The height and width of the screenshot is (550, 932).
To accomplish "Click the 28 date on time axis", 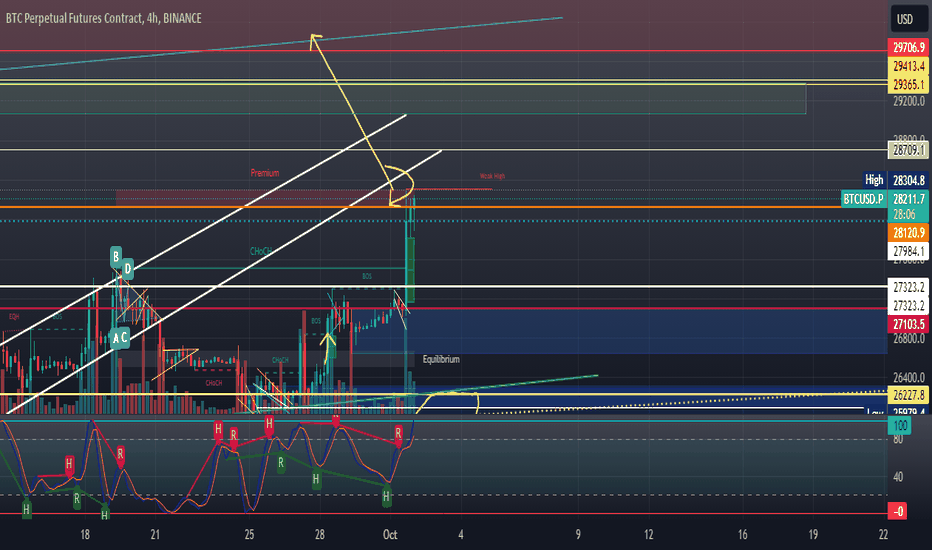I will pyautogui.click(x=319, y=534).
